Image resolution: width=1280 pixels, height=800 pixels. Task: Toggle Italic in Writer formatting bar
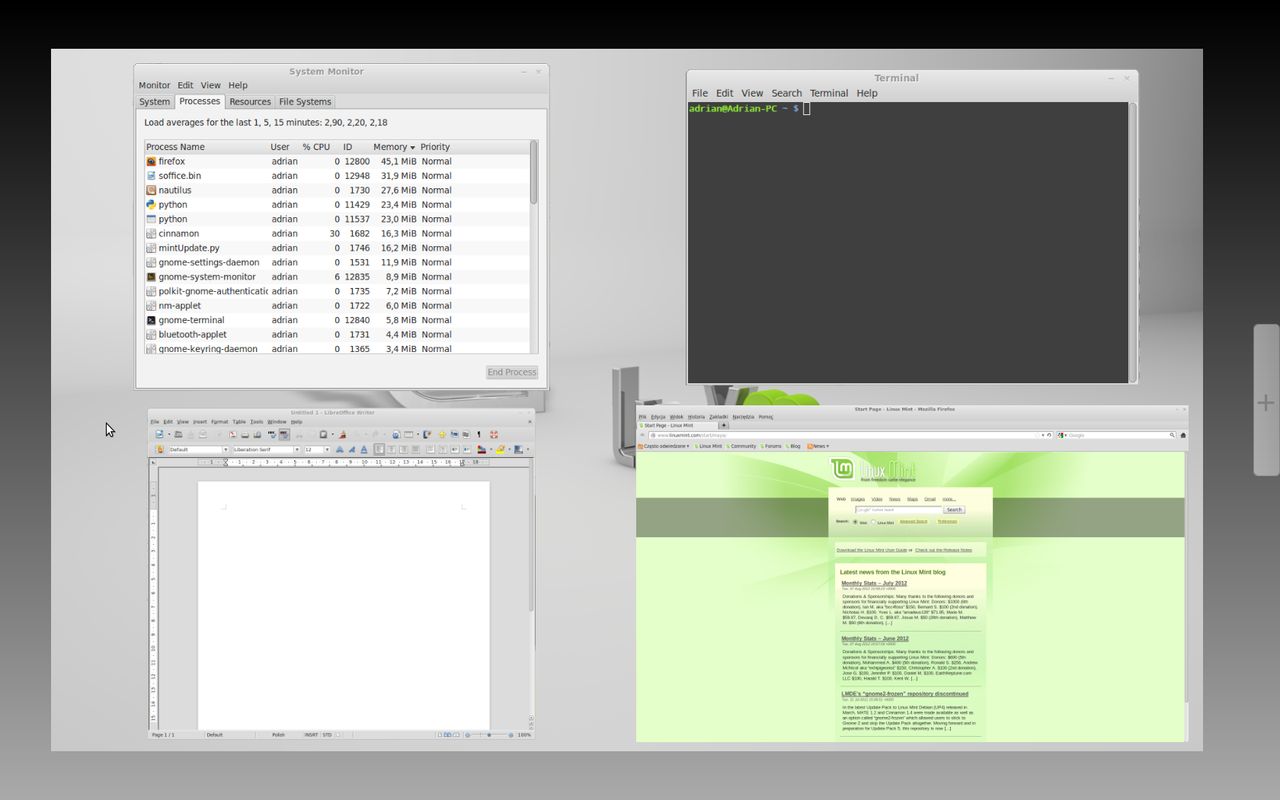coord(352,449)
